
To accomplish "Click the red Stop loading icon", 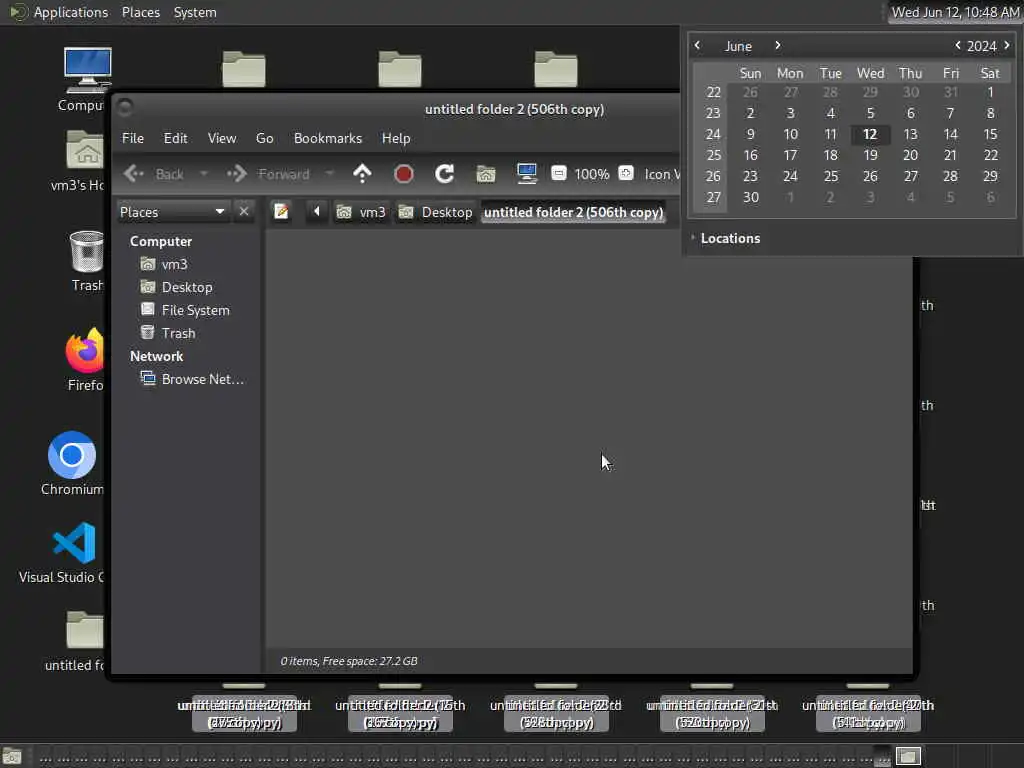I will (x=404, y=174).
